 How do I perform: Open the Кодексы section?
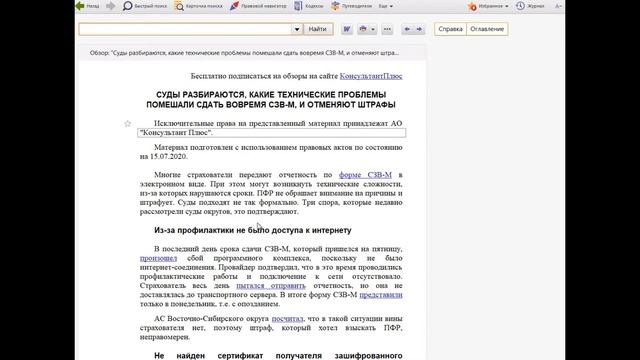(309, 6)
